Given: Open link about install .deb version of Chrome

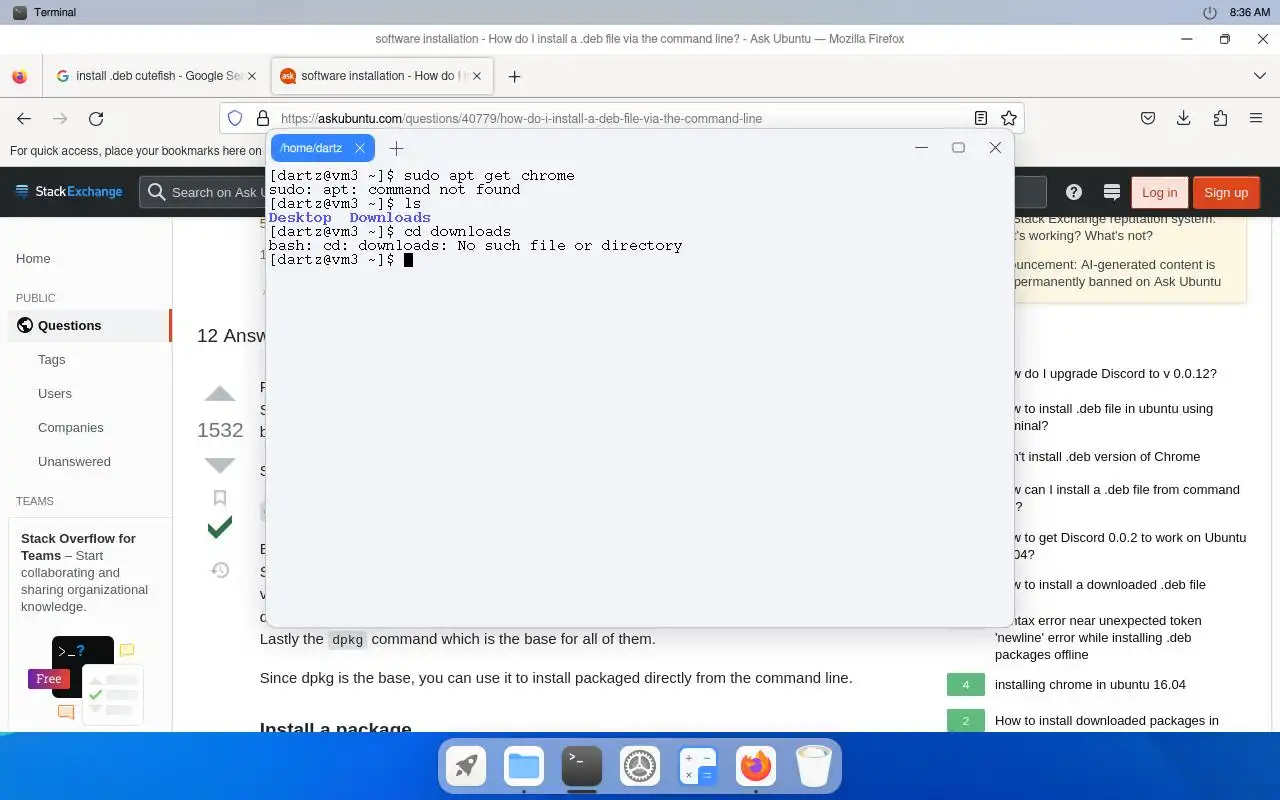Looking at the screenshot, I should tap(1107, 457).
